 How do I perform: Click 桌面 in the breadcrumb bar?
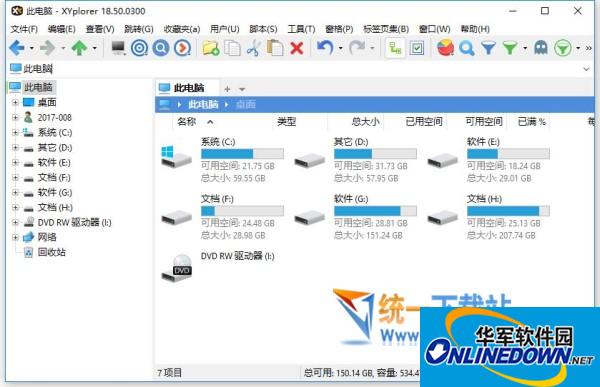[246, 105]
